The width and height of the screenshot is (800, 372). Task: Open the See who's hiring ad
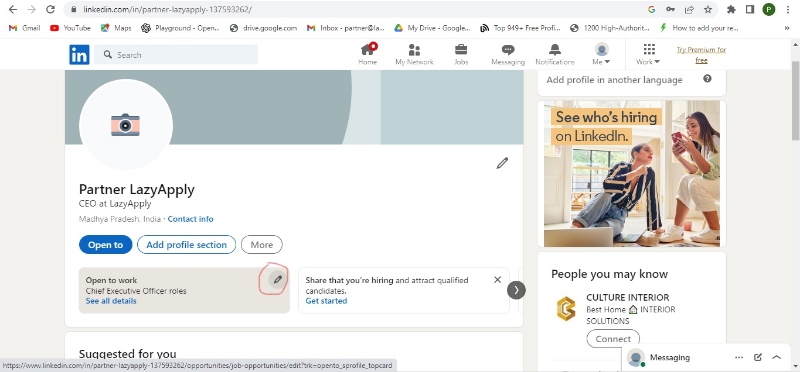point(632,173)
